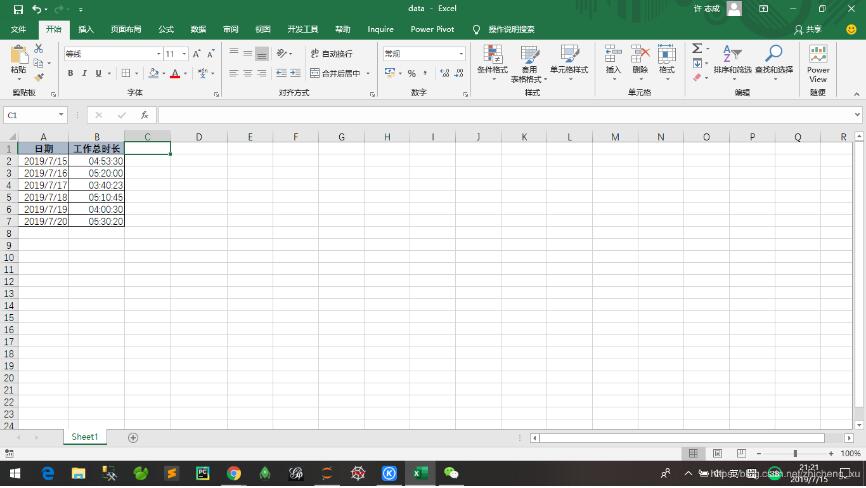Click the Power View button
This screenshot has height=488, width=866.
pos(818,63)
